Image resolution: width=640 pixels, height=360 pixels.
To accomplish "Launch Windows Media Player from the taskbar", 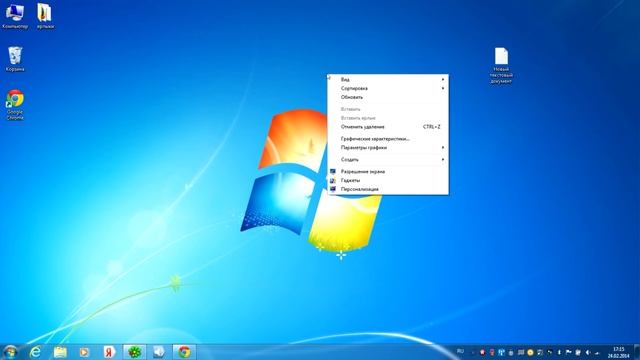I will click(x=84, y=352).
